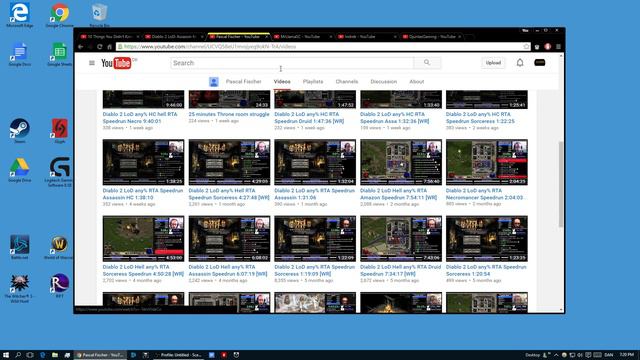Open Logitech Gaming Software shortcut
This screenshot has height=360, width=640.
pos(60,171)
